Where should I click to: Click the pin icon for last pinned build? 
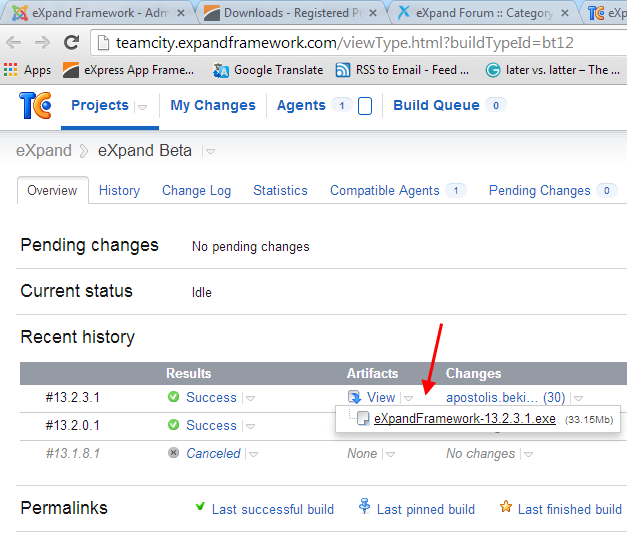(364, 506)
